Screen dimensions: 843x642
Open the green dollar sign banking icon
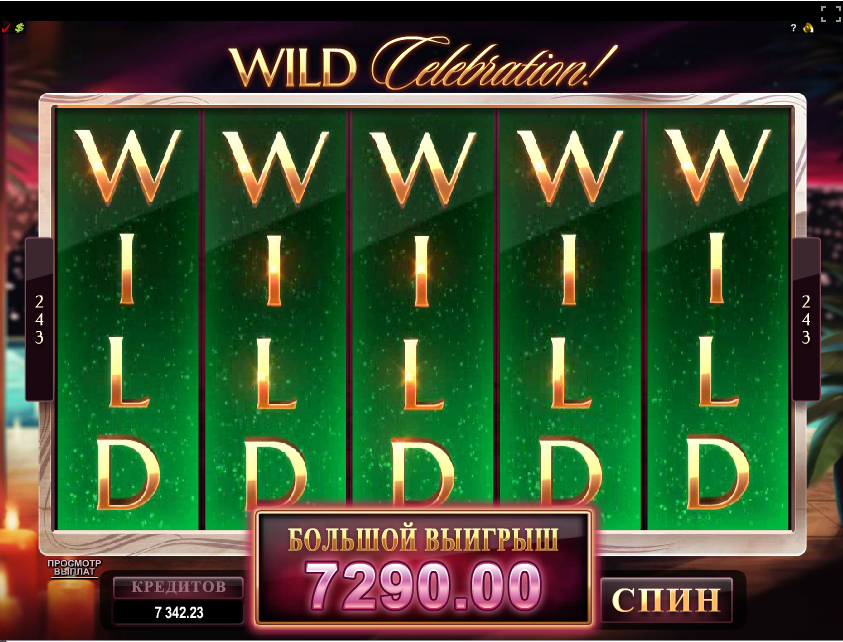tap(19, 27)
